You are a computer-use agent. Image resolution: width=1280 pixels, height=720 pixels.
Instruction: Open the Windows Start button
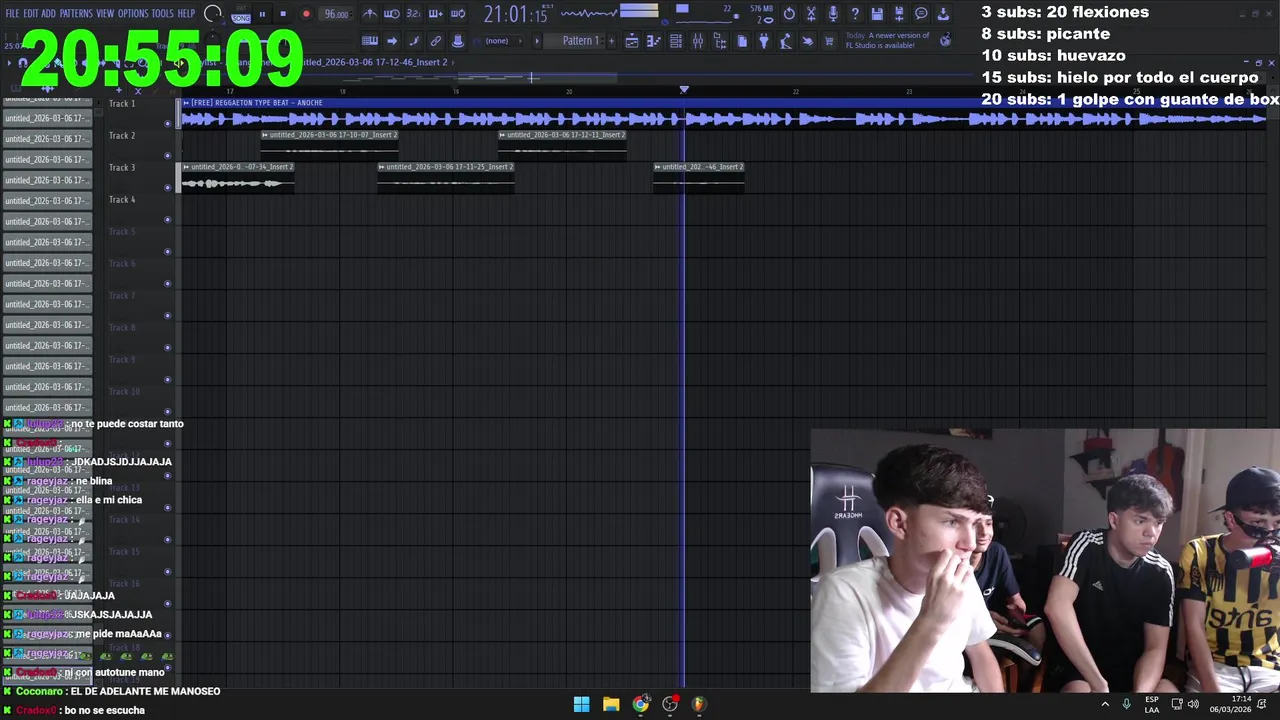581,704
